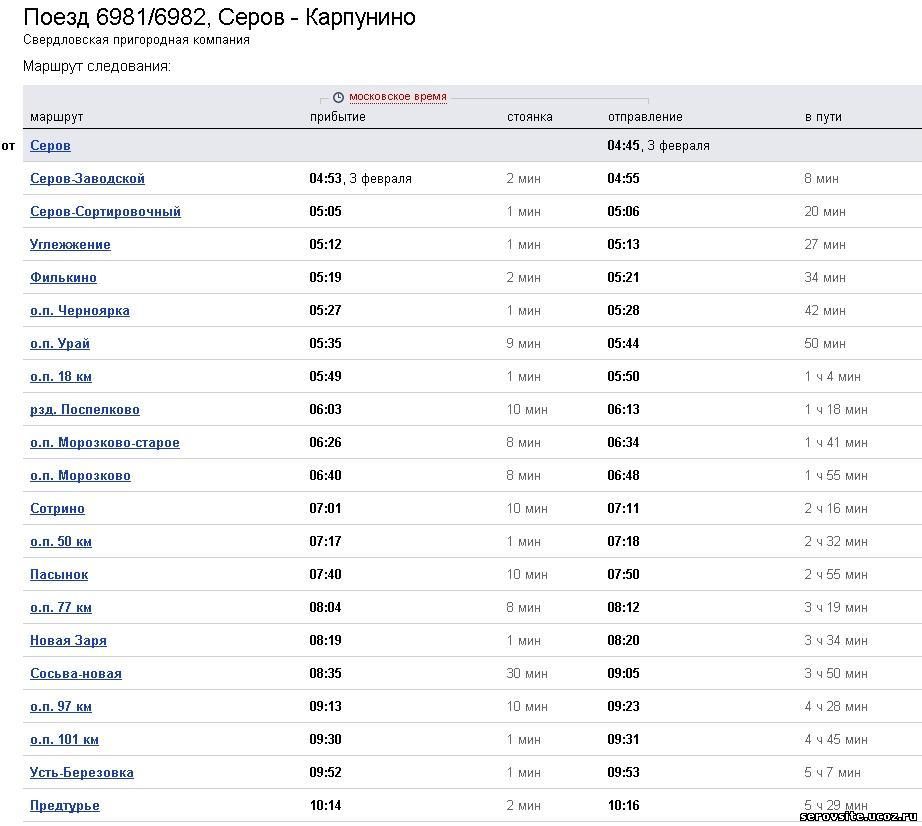
Task: Go to the Углежжение station page
Action: tap(71, 244)
